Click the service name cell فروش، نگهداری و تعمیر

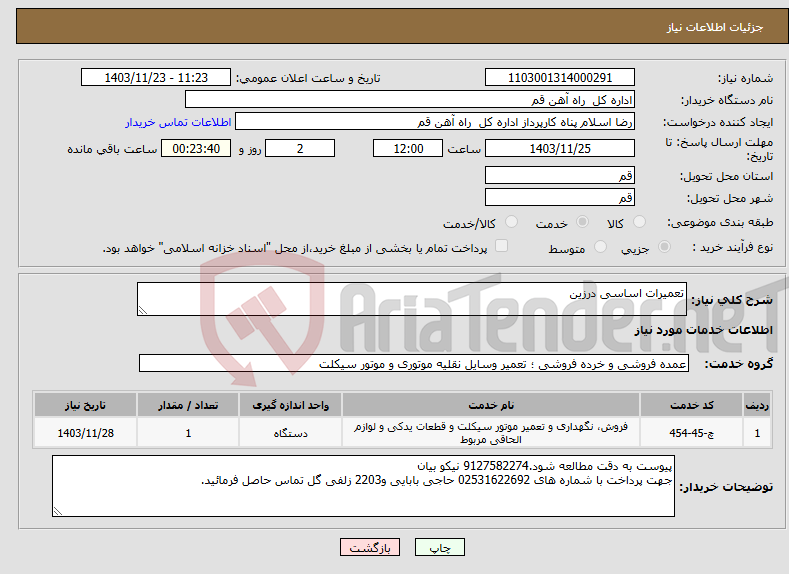491,433
